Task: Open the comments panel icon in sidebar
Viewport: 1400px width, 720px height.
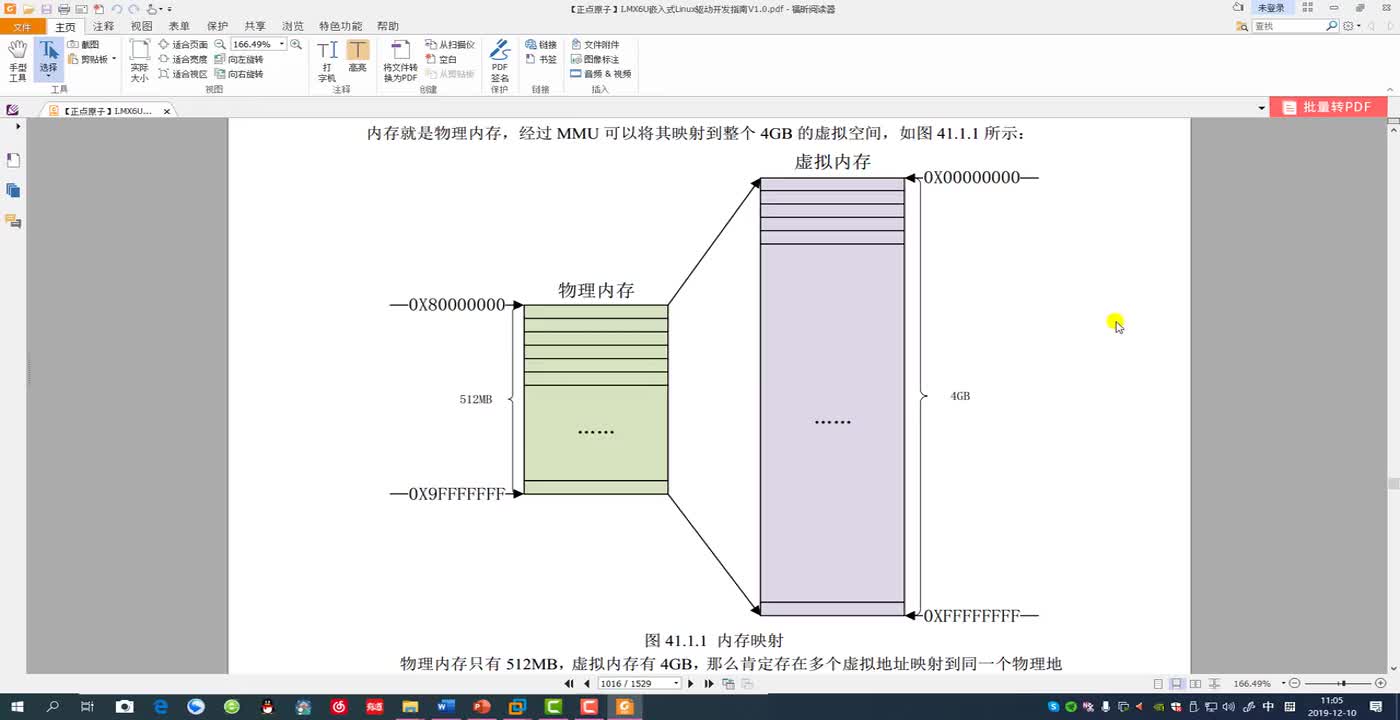Action: tap(13, 221)
